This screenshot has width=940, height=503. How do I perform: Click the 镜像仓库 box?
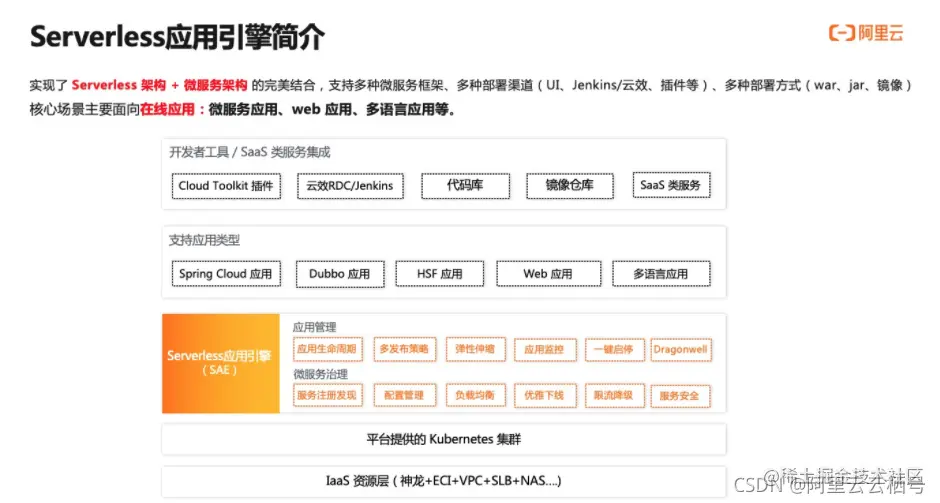tap(570, 186)
